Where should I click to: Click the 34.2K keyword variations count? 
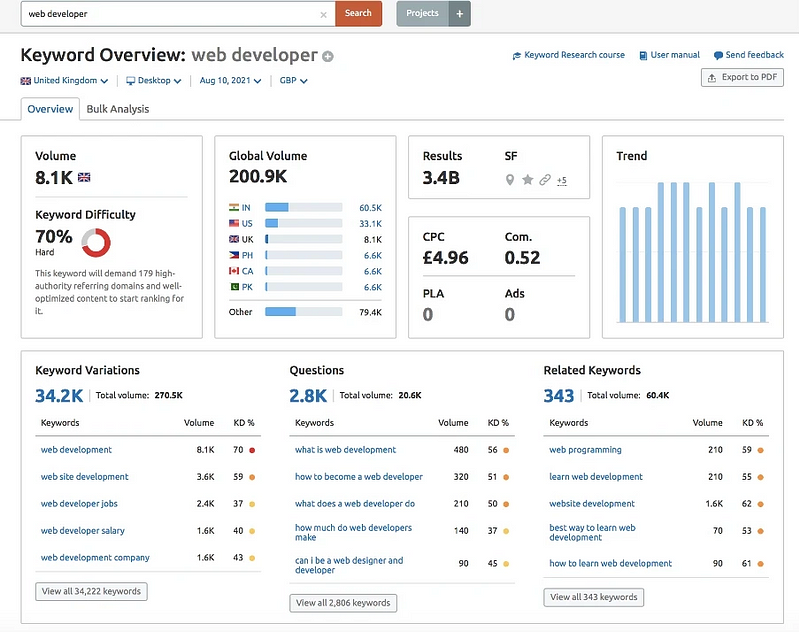point(59,396)
